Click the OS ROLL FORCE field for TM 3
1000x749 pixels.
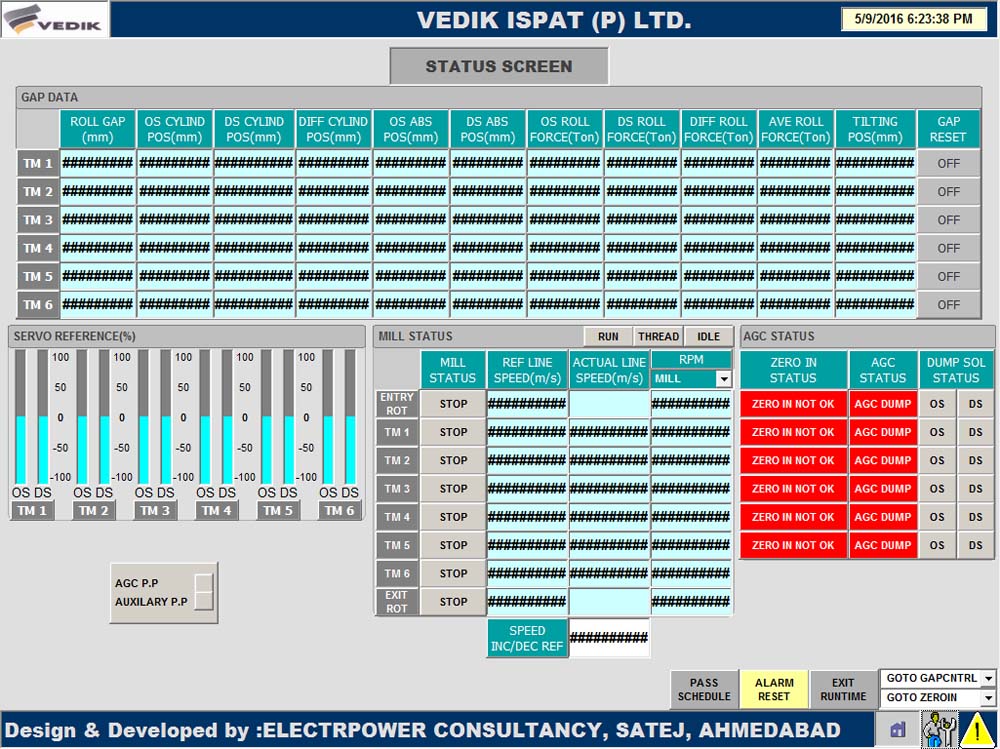[x=564, y=220]
